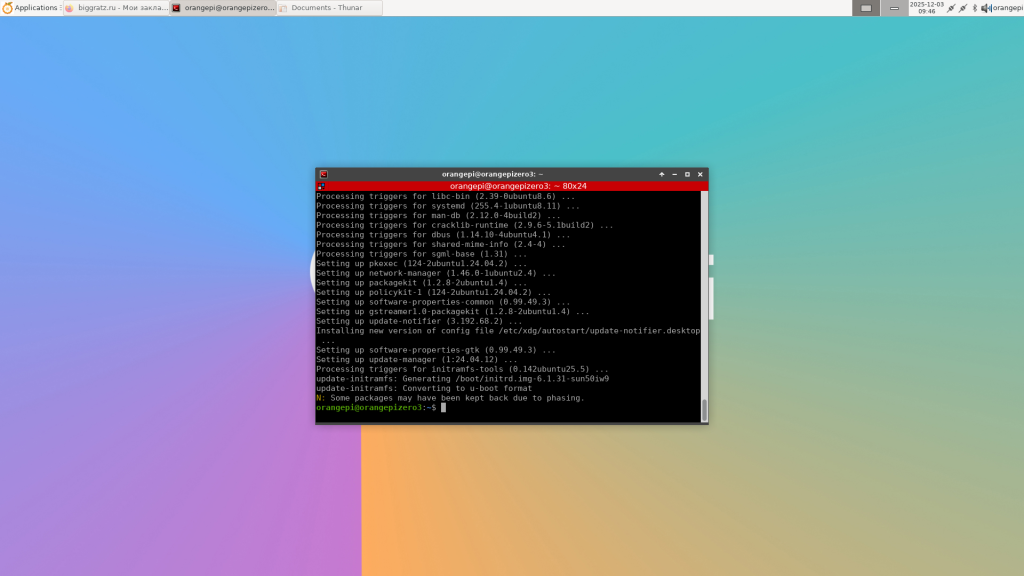1024x576 pixels.
Task: Shade the terminal window with up-arrow button
Action: coord(661,174)
